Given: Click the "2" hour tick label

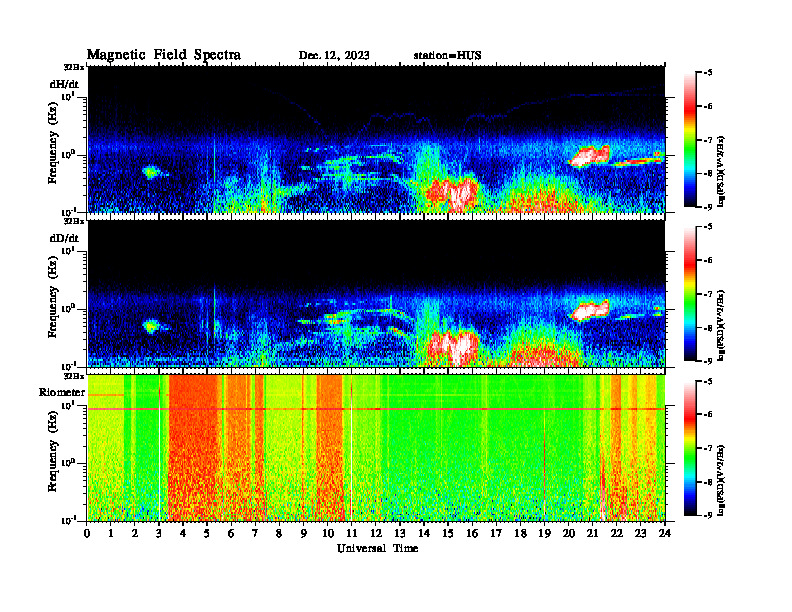Looking at the screenshot, I should (x=135, y=533).
